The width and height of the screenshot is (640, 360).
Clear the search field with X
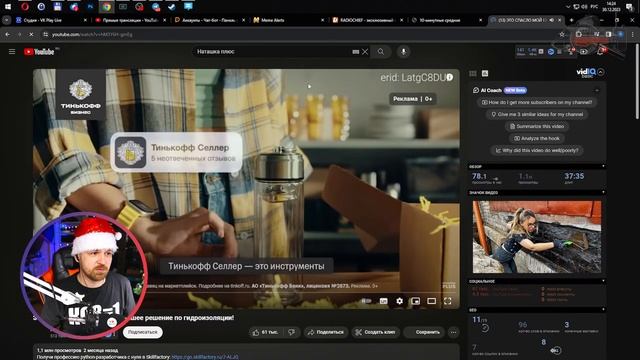pos(365,51)
